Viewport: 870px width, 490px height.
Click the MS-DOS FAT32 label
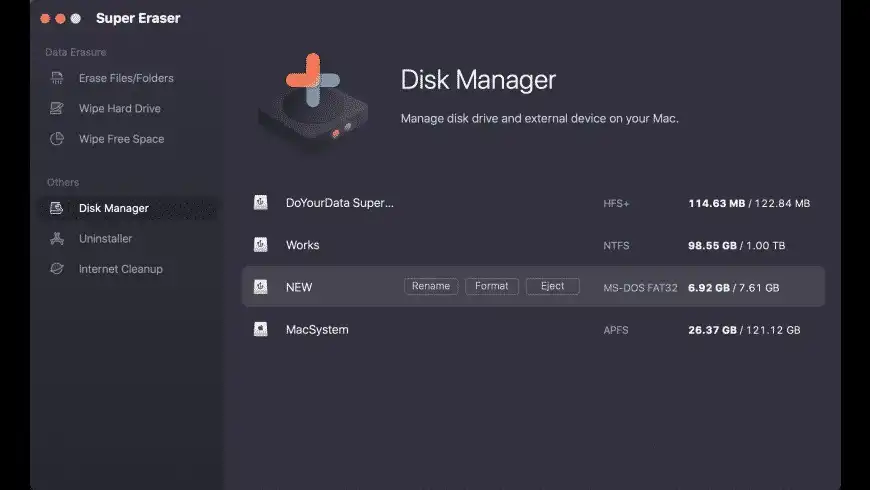[640, 288]
